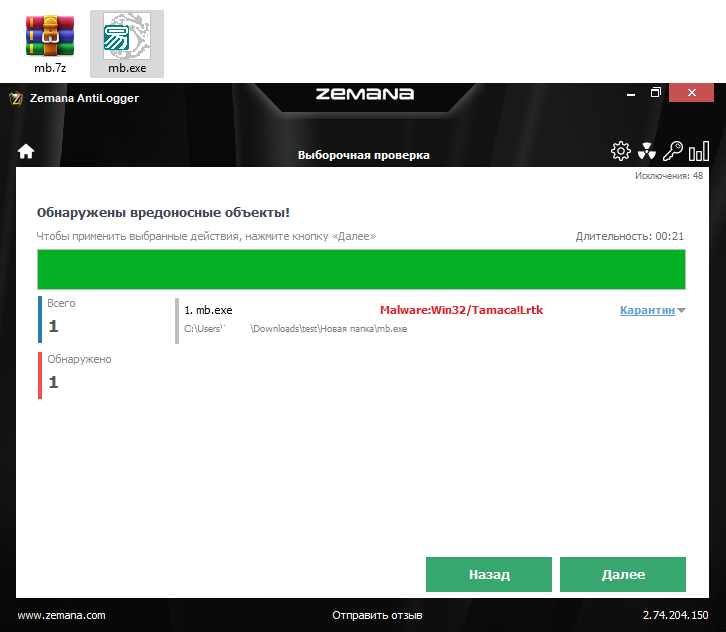Open the statistics bar chart icon
The image size is (726, 632).
pos(699,151)
